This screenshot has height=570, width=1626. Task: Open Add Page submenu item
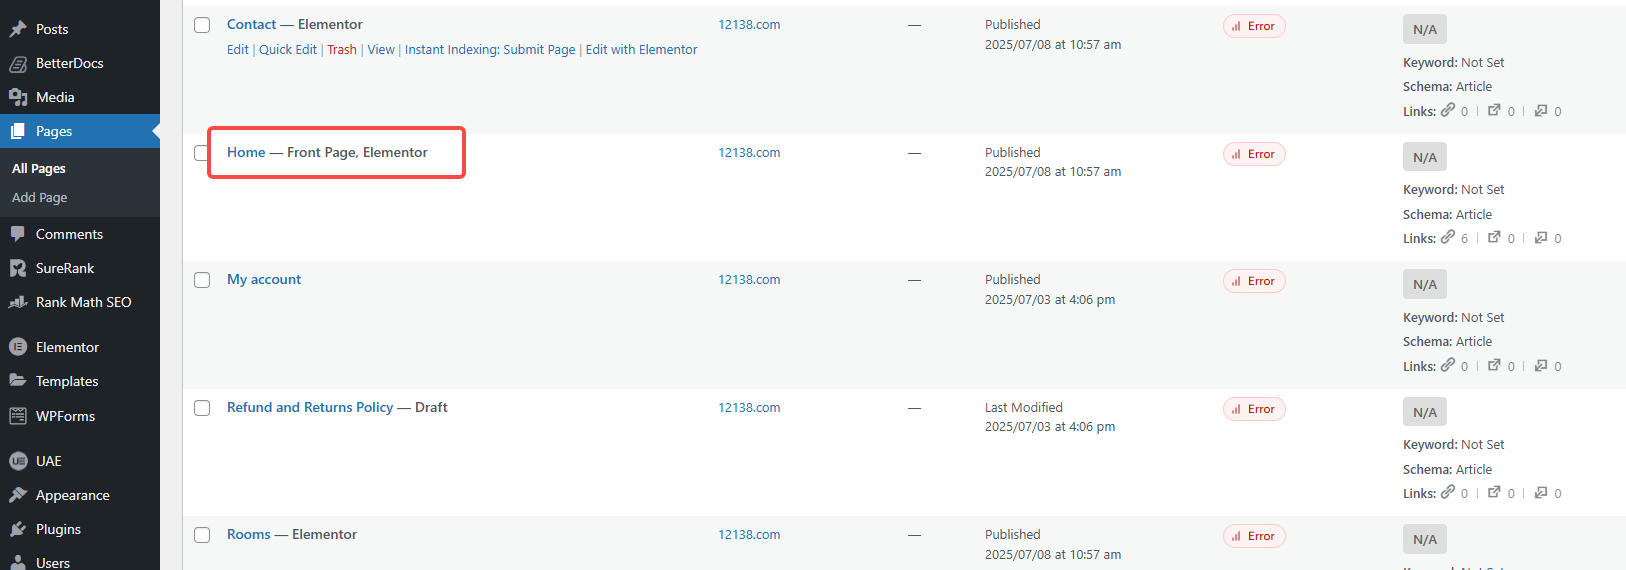click(40, 198)
